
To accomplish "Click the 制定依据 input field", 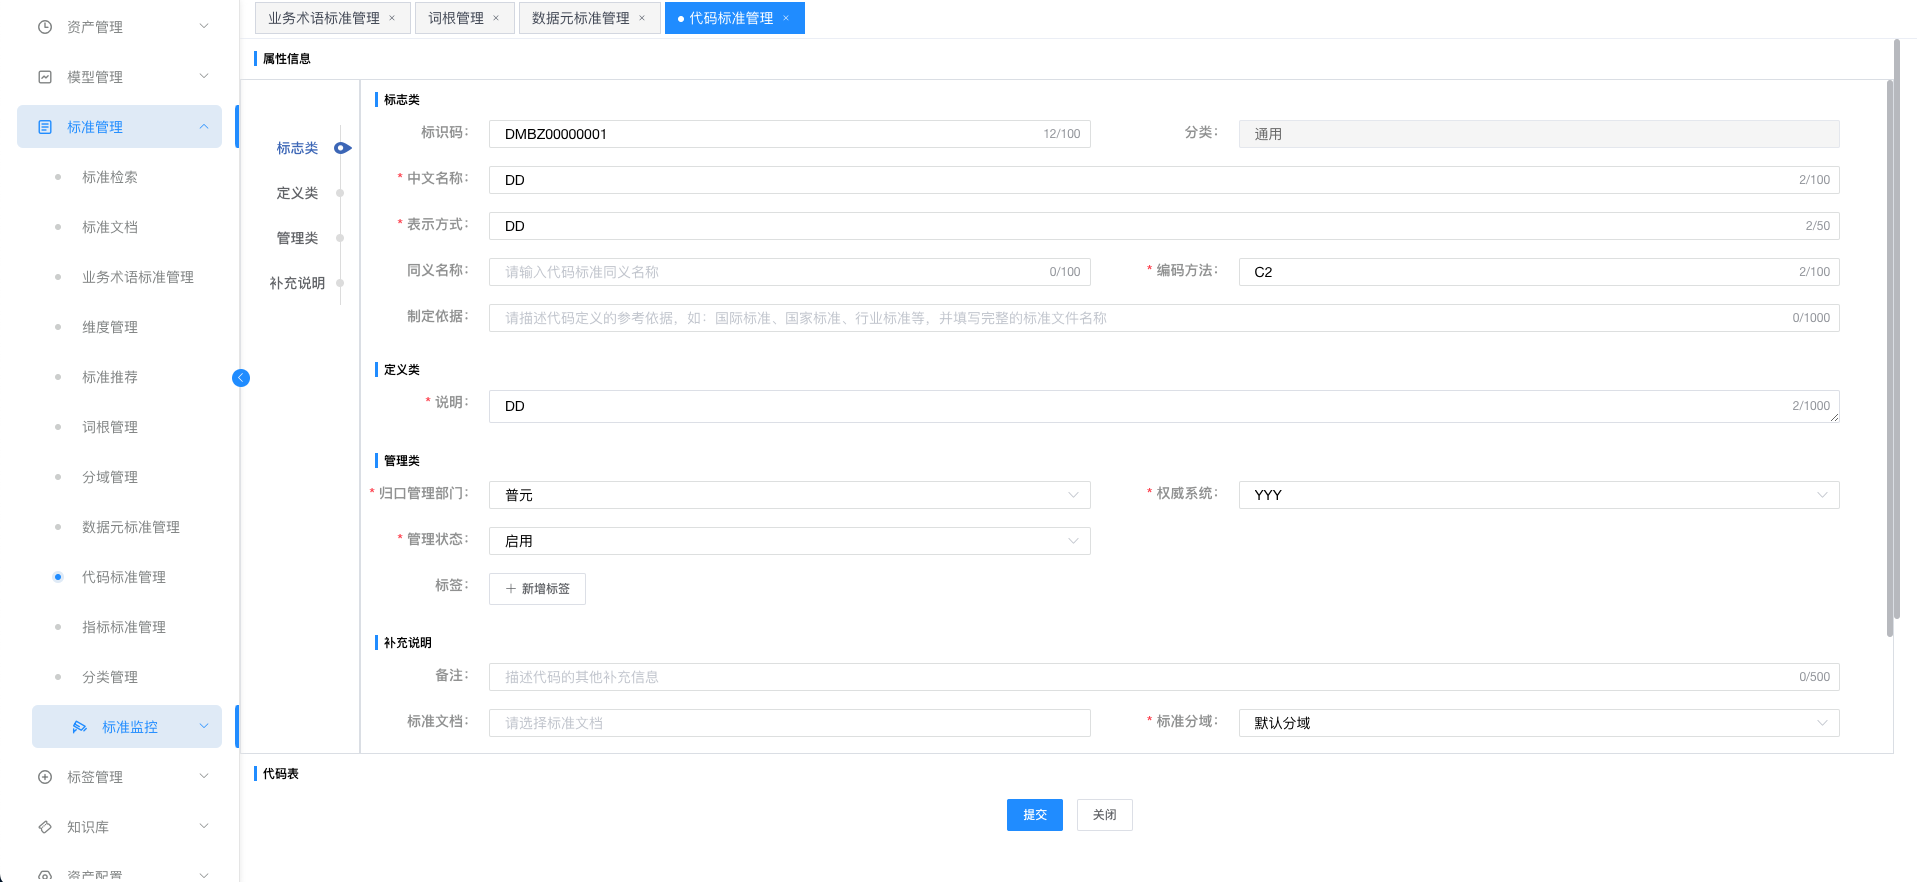I will pyautogui.click(x=1164, y=318).
